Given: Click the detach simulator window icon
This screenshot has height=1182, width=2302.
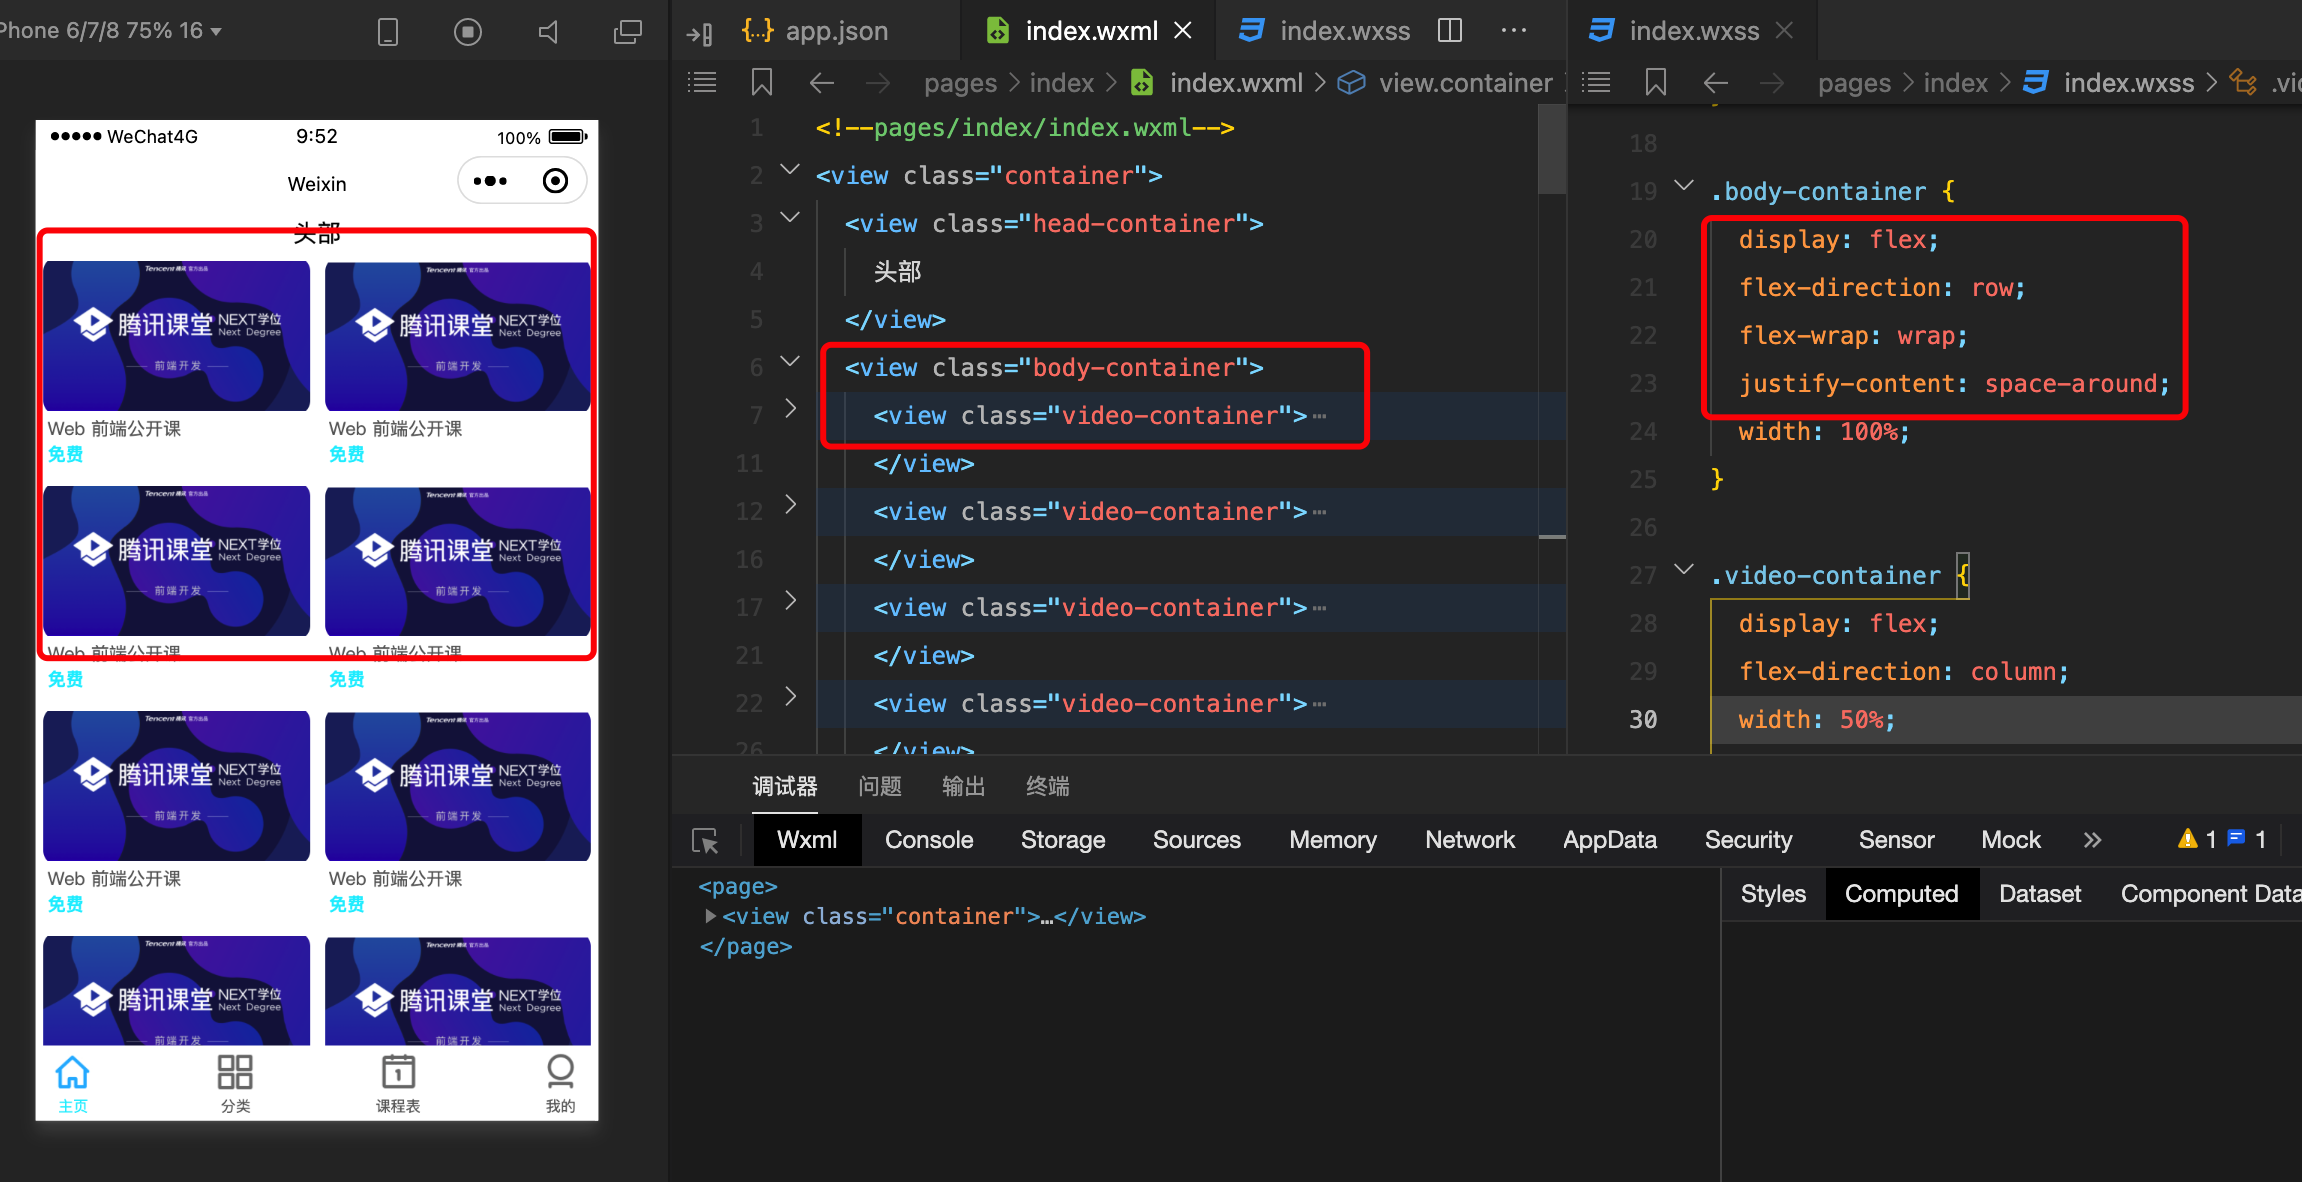Looking at the screenshot, I should 627,32.
